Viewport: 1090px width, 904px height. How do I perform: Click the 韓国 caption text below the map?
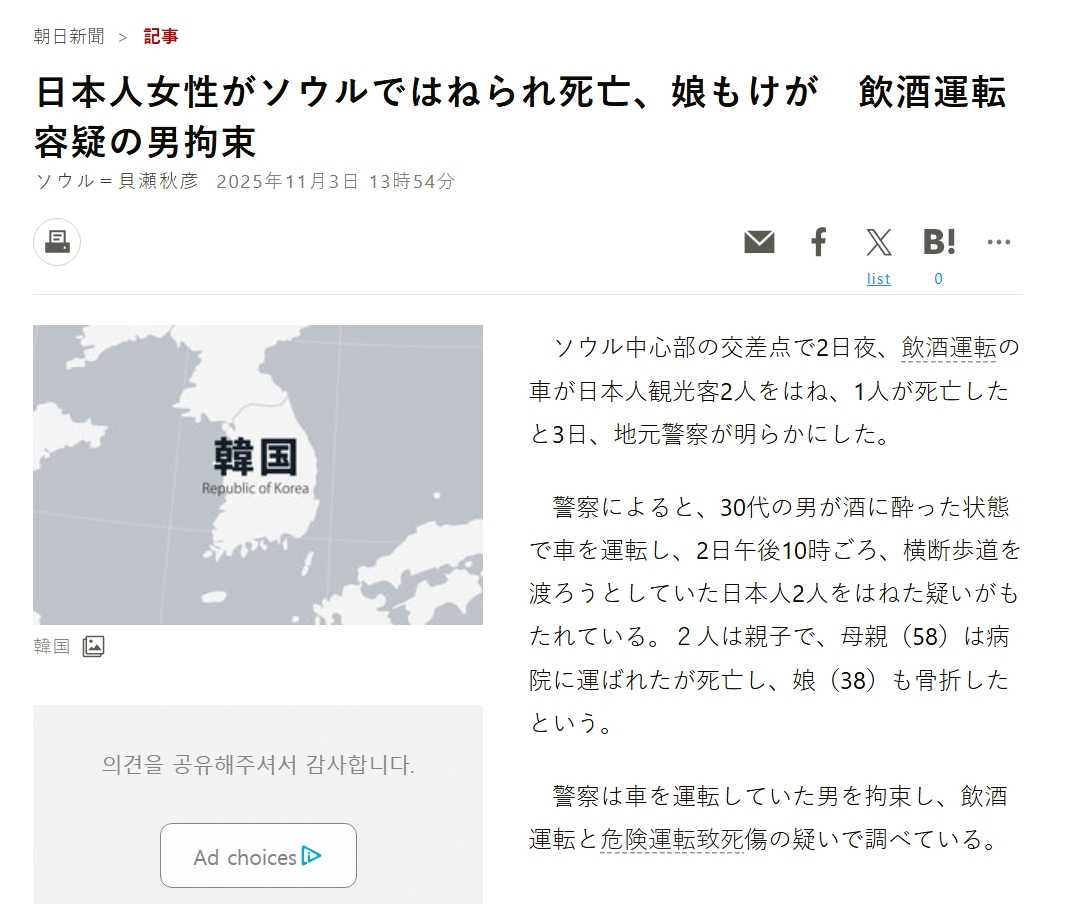tap(52, 646)
